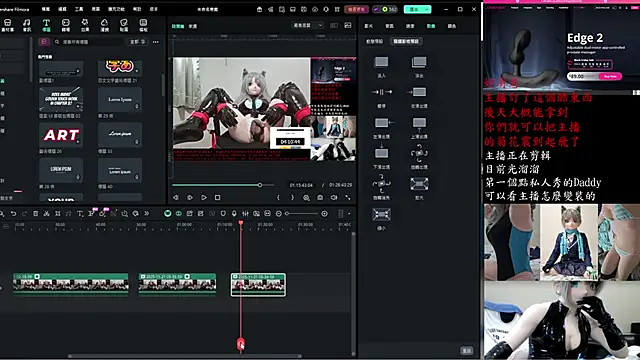
Task: Open Export dropdown arrow
Action: [x=427, y=9]
